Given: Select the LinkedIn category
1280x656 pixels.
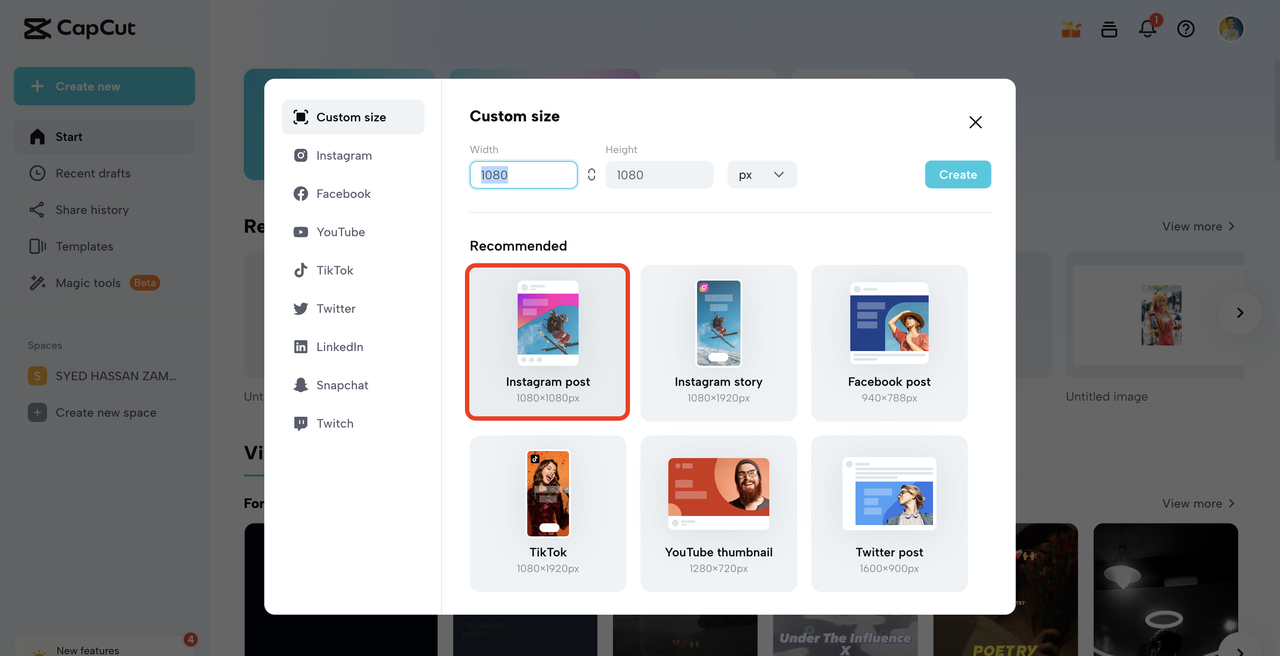Looking at the screenshot, I should click(353, 347).
